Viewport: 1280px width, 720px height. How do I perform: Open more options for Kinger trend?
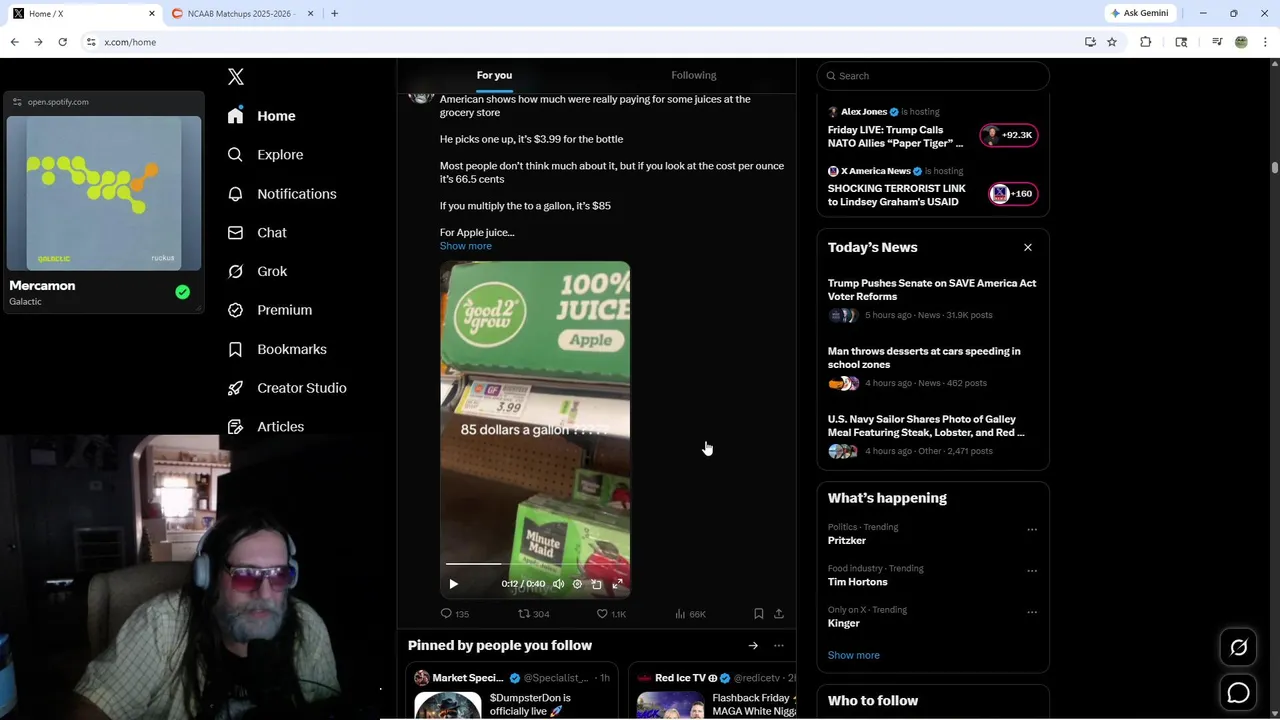1032,612
